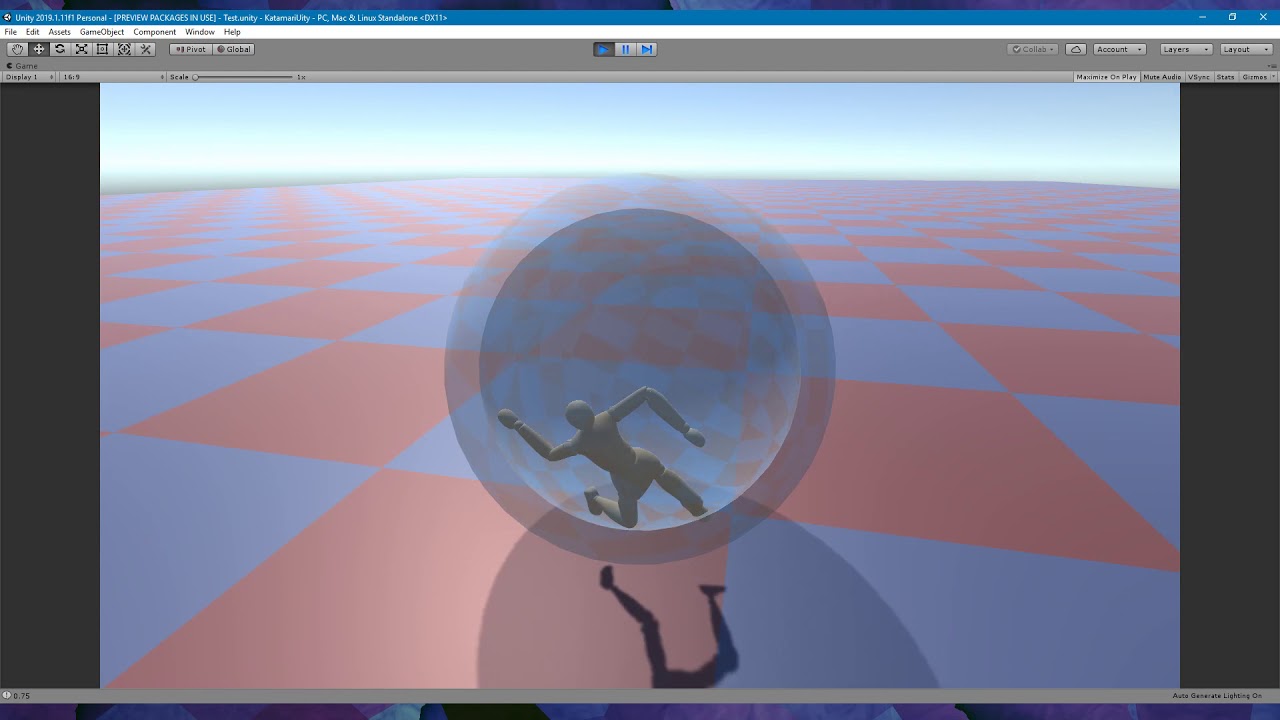Click the Unity logo in title bar
This screenshot has width=1280, height=720.
click(8, 17)
